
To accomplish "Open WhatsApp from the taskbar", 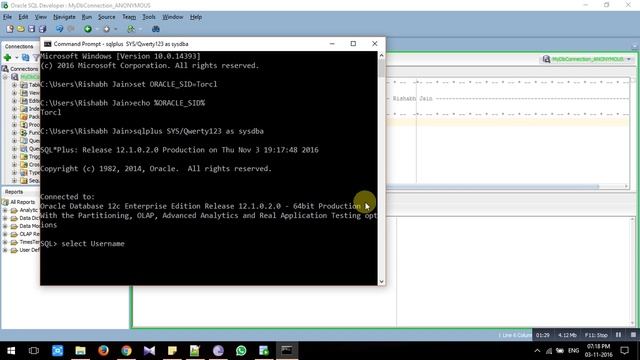I will [241, 351].
